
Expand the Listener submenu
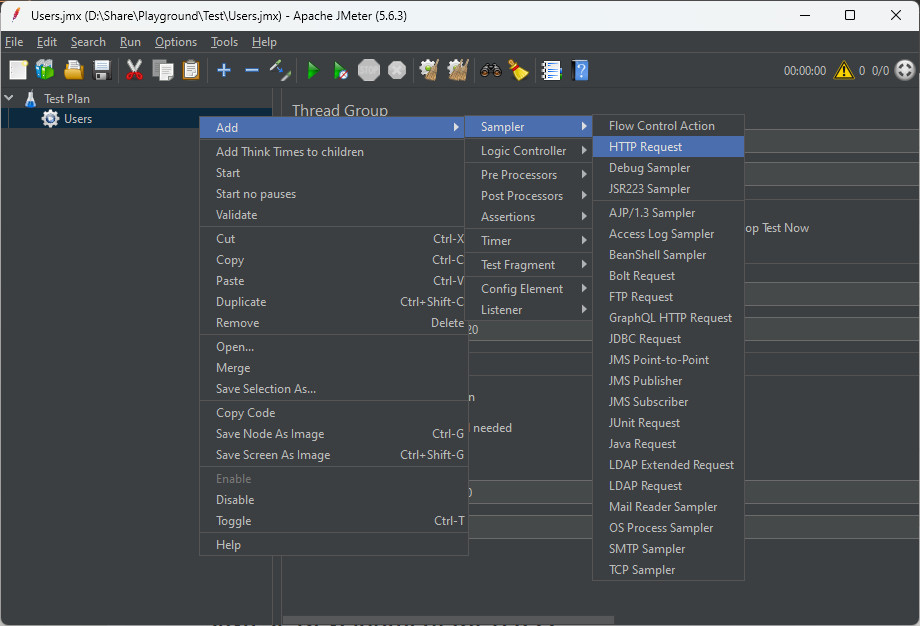[528, 310]
